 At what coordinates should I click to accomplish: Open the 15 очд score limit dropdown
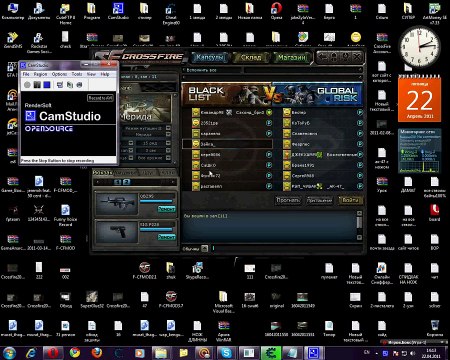(x=168, y=143)
